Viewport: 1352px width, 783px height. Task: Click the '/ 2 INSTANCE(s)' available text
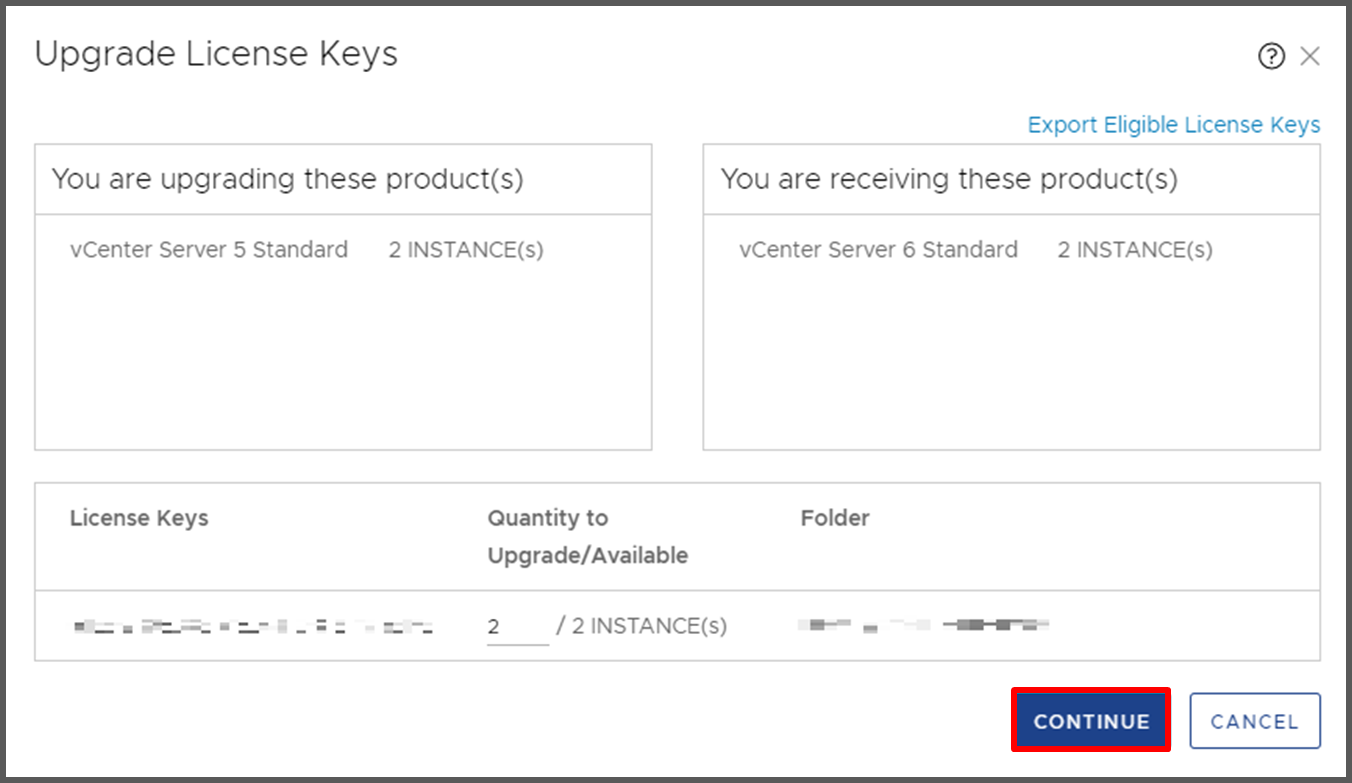tap(641, 627)
